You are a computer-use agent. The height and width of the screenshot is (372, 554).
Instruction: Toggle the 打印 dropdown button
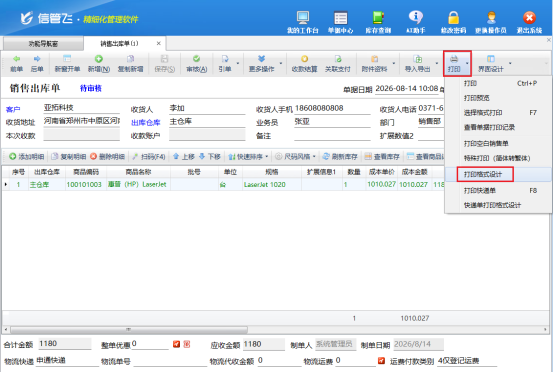(x=457, y=64)
